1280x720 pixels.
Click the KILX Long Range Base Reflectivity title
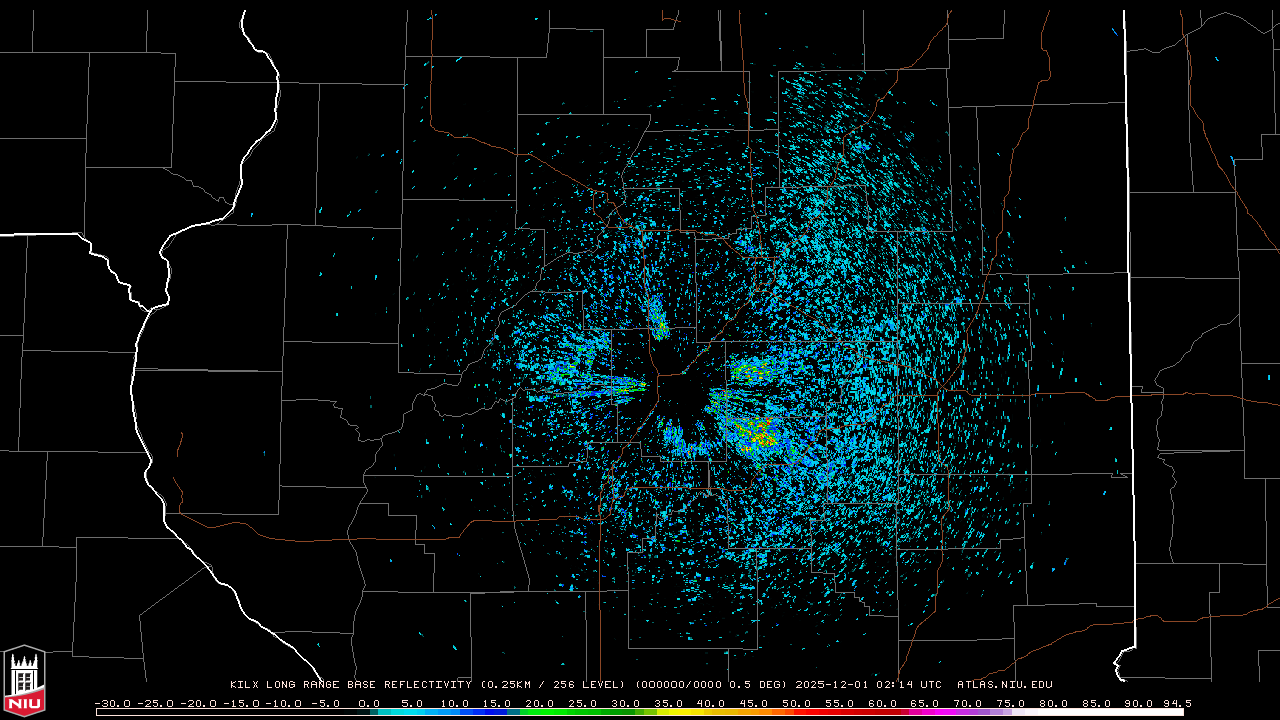pos(351,685)
